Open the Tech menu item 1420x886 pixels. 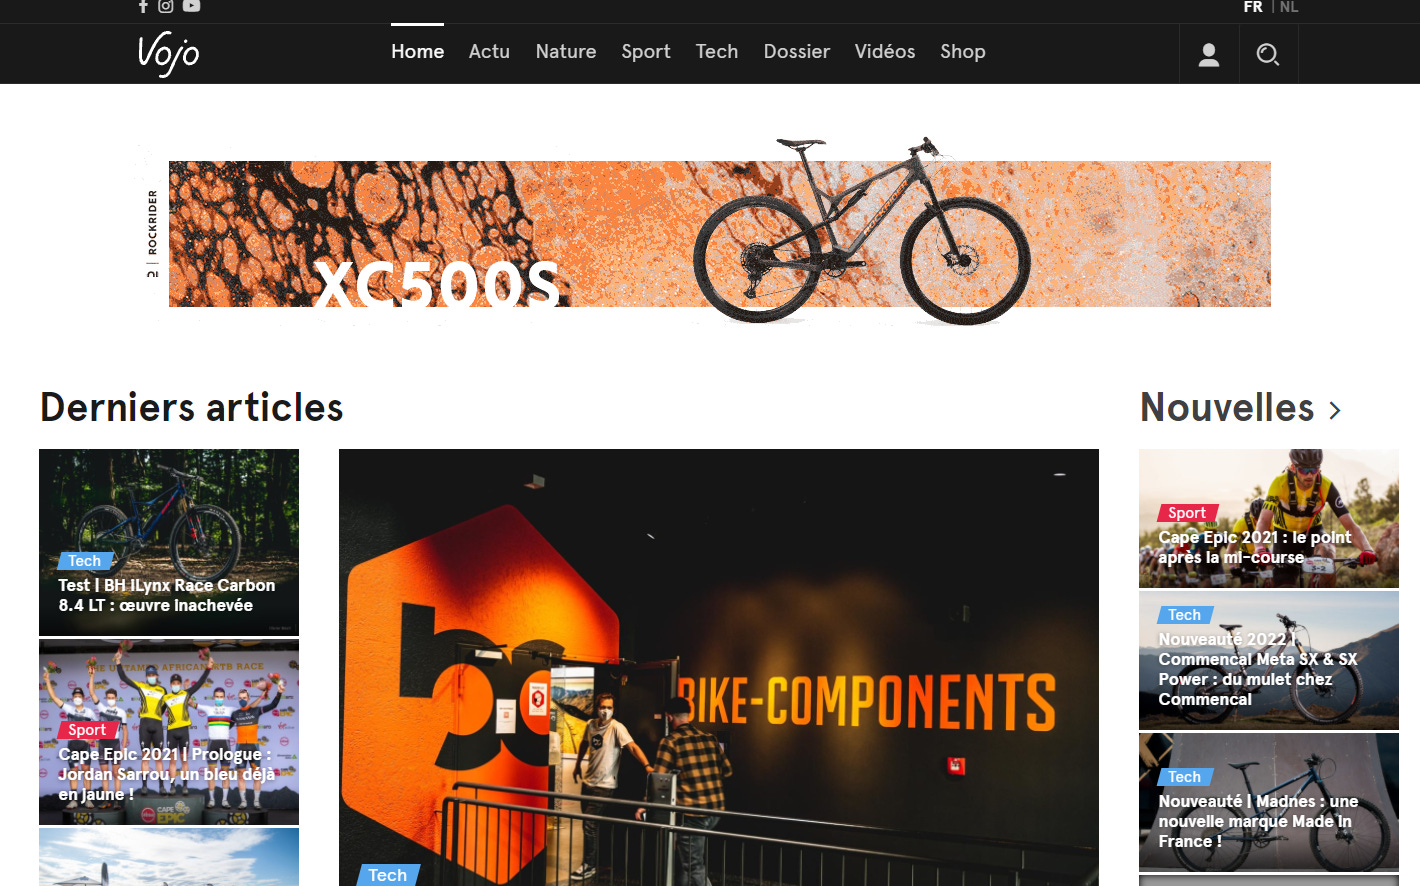(717, 52)
